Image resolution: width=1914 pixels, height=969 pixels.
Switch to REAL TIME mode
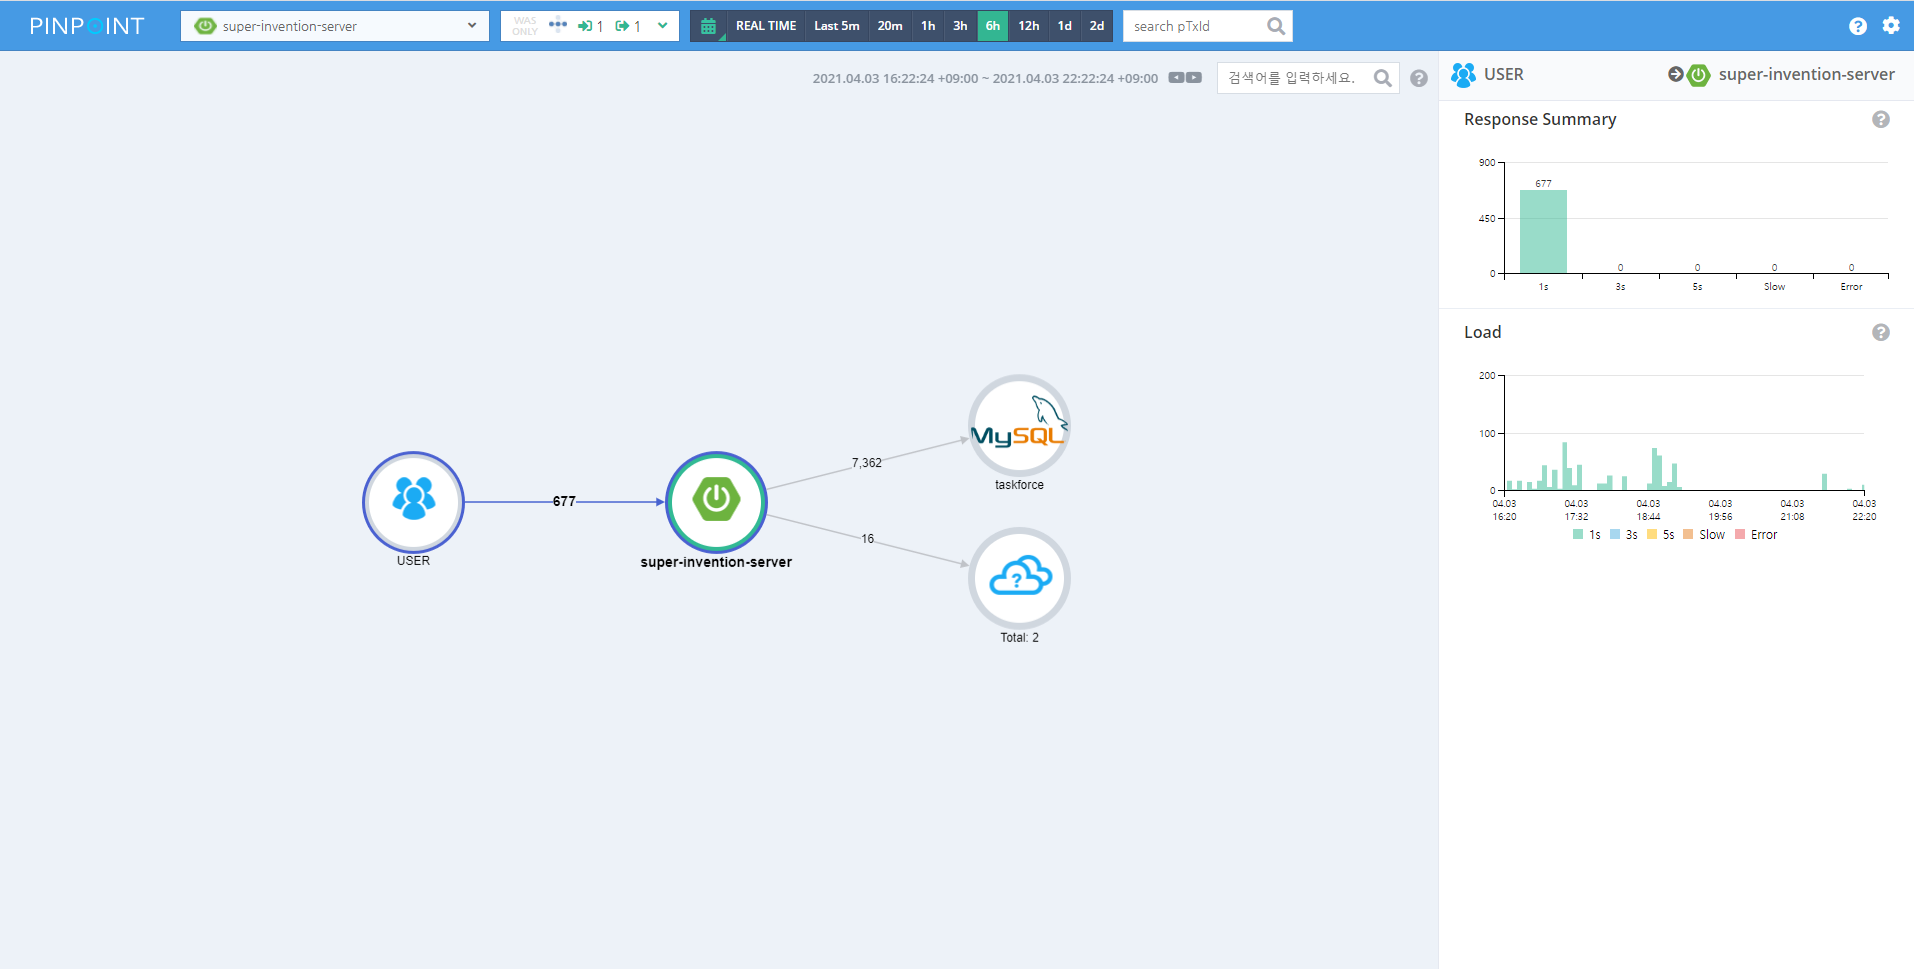[x=765, y=26]
